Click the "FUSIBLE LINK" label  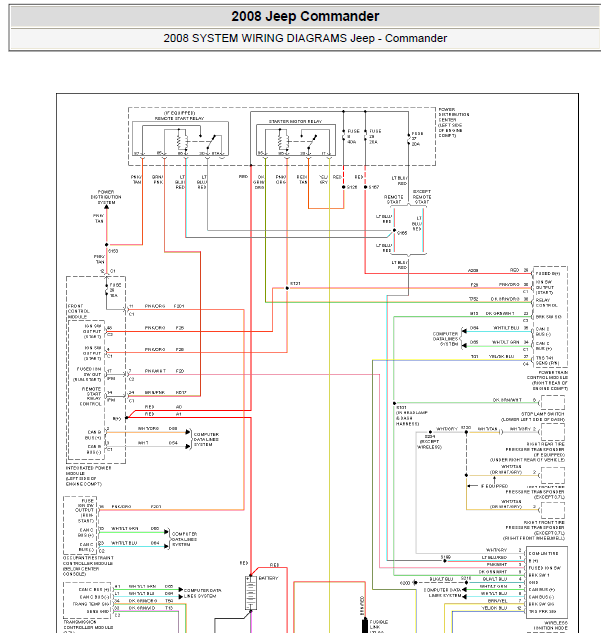[379, 625]
